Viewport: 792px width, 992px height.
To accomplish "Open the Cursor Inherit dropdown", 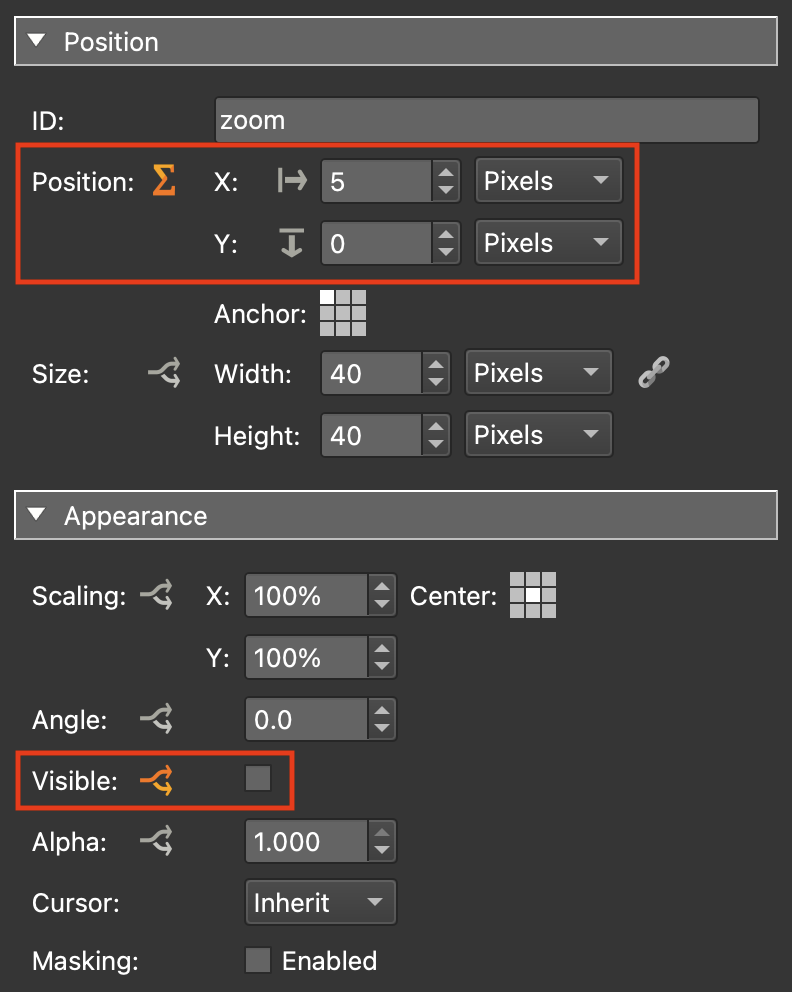I will pyautogui.click(x=320, y=903).
